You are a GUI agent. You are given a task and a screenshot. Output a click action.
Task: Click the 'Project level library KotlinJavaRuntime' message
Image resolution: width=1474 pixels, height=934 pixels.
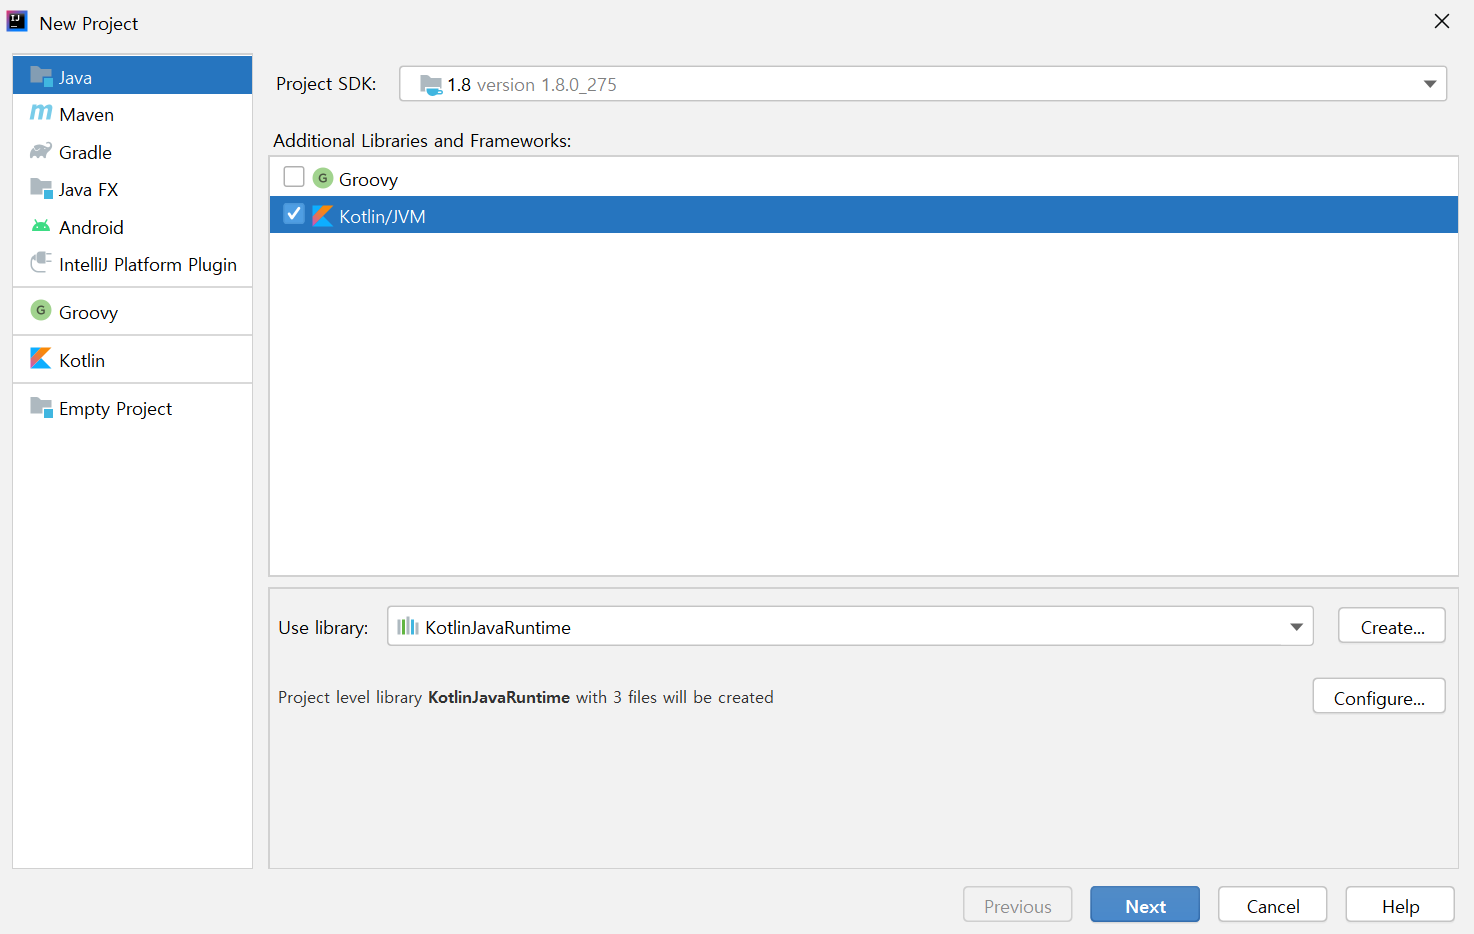(526, 697)
